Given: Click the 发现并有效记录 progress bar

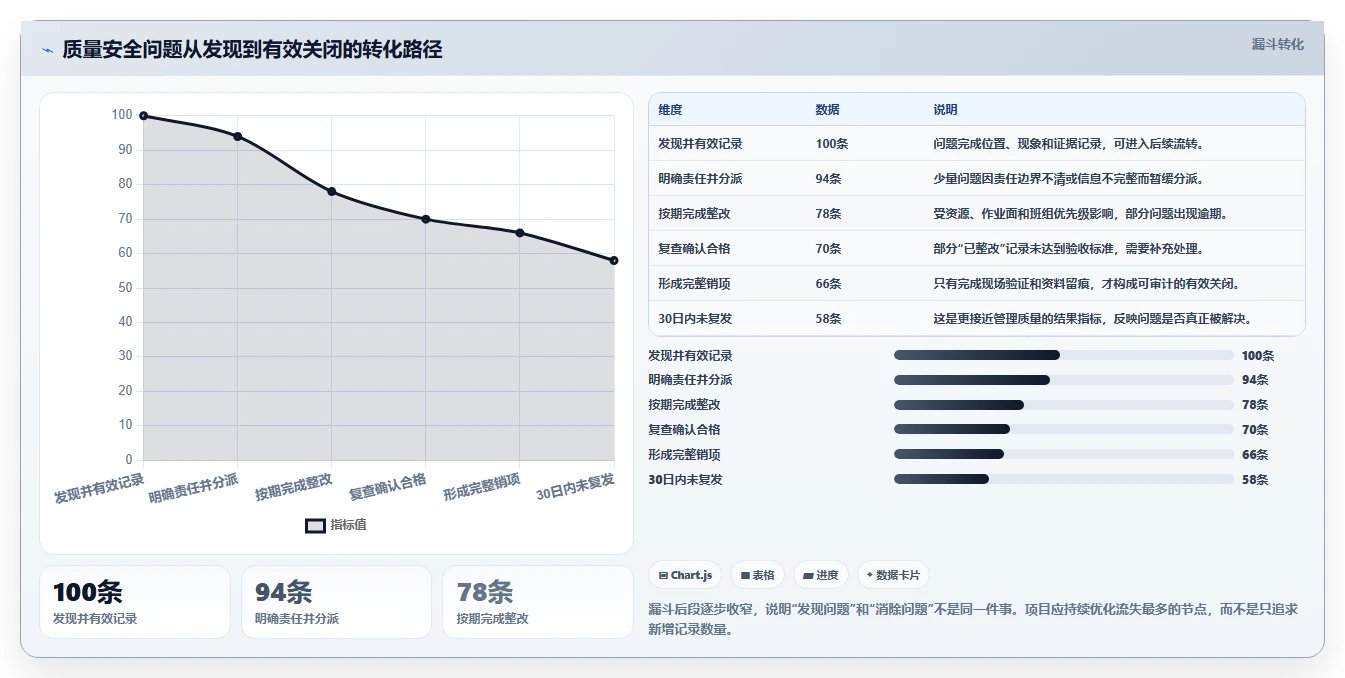Looking at the screenshot, I should pyautogui.click(x=1064, y=355).
